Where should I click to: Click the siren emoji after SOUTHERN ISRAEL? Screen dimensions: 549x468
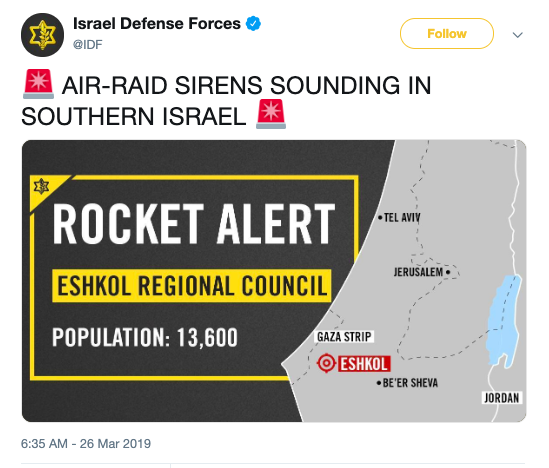pyautogui.click(x=271, y=114)
